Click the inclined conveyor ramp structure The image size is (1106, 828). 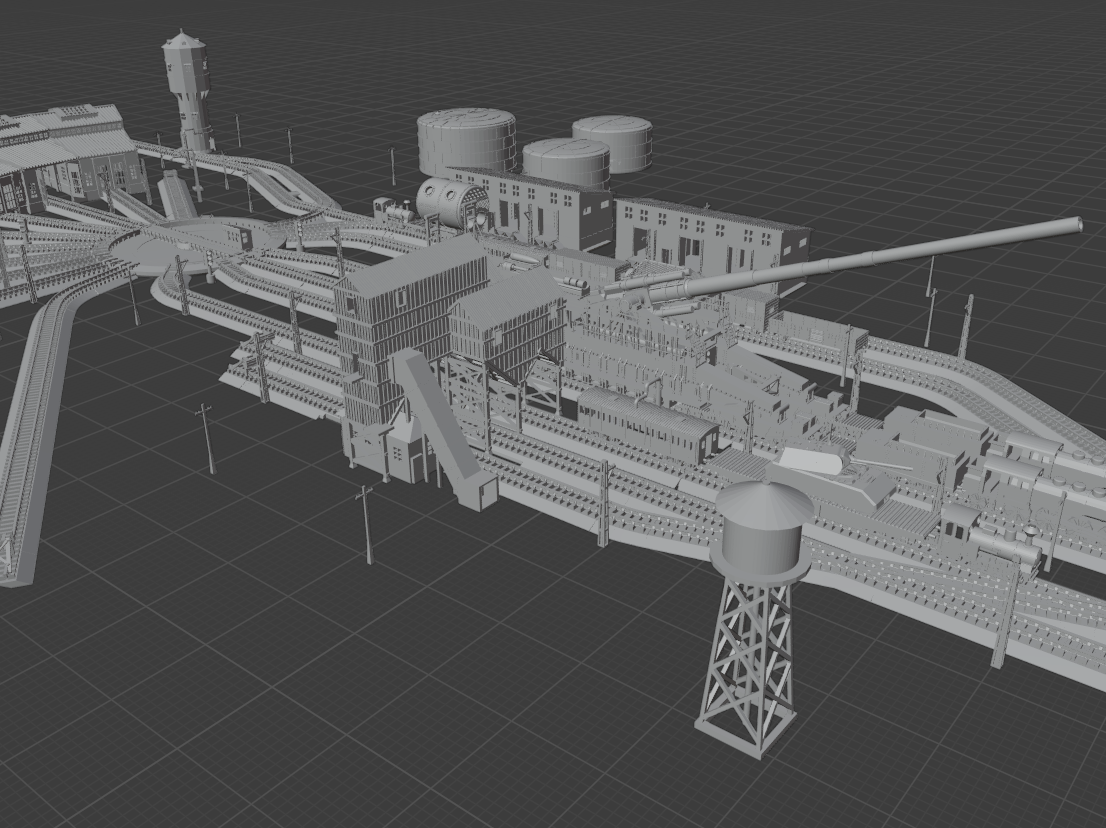click(440, 430)
